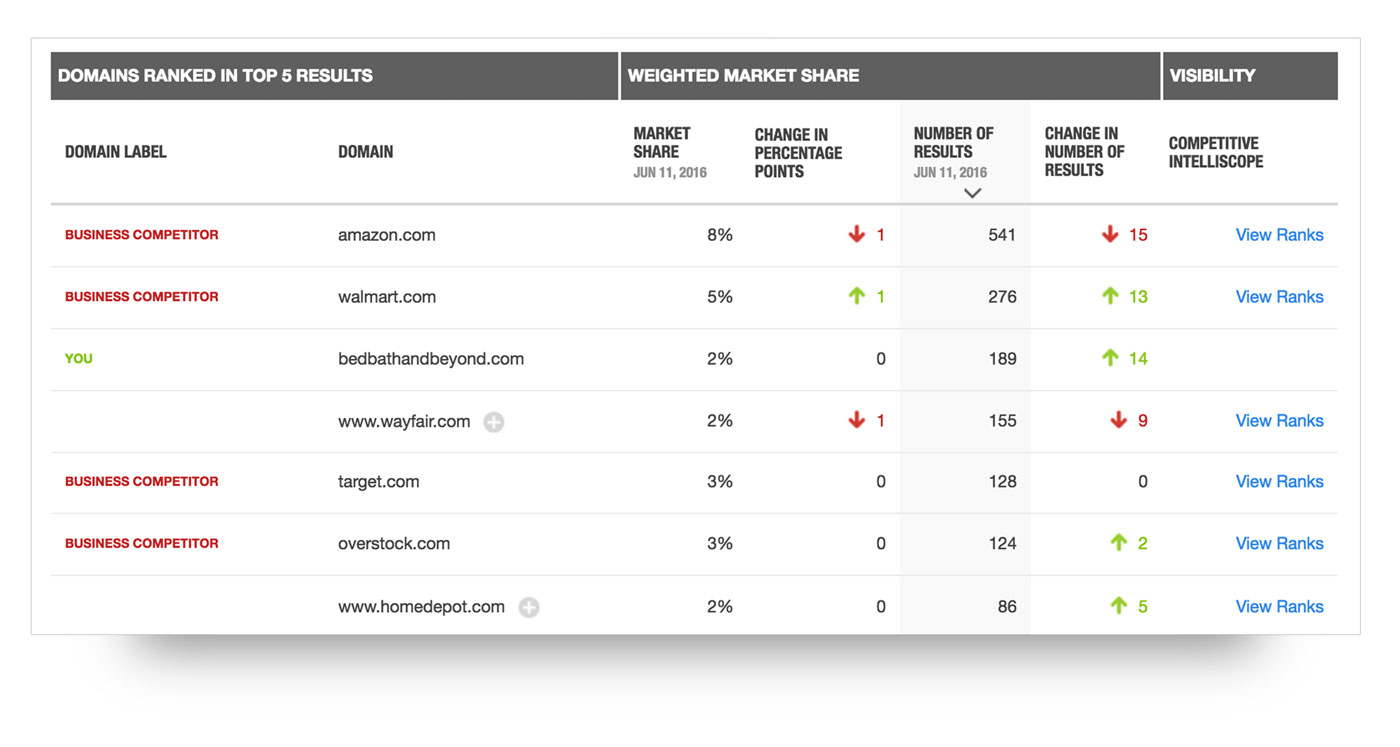Viewport: 1400px width, 747px height.
Task: Click the Domain Label column header
Action: point(116,152)
